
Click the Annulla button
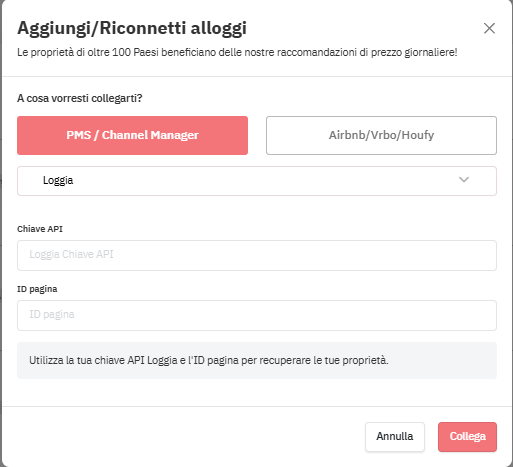(395, 437)
